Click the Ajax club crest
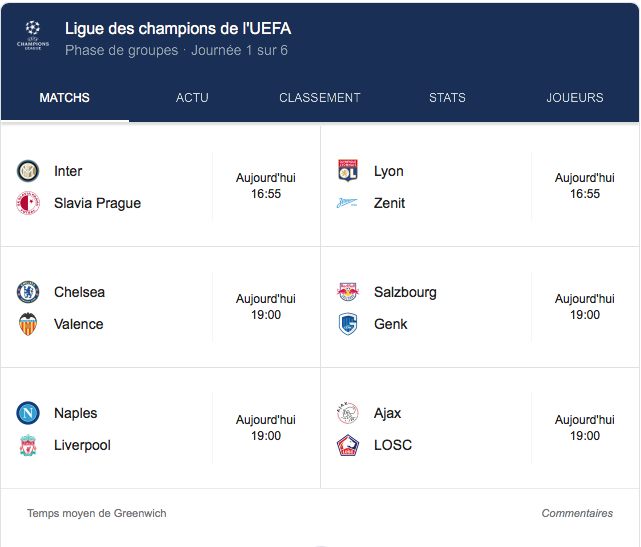 (x=348, y=413)
